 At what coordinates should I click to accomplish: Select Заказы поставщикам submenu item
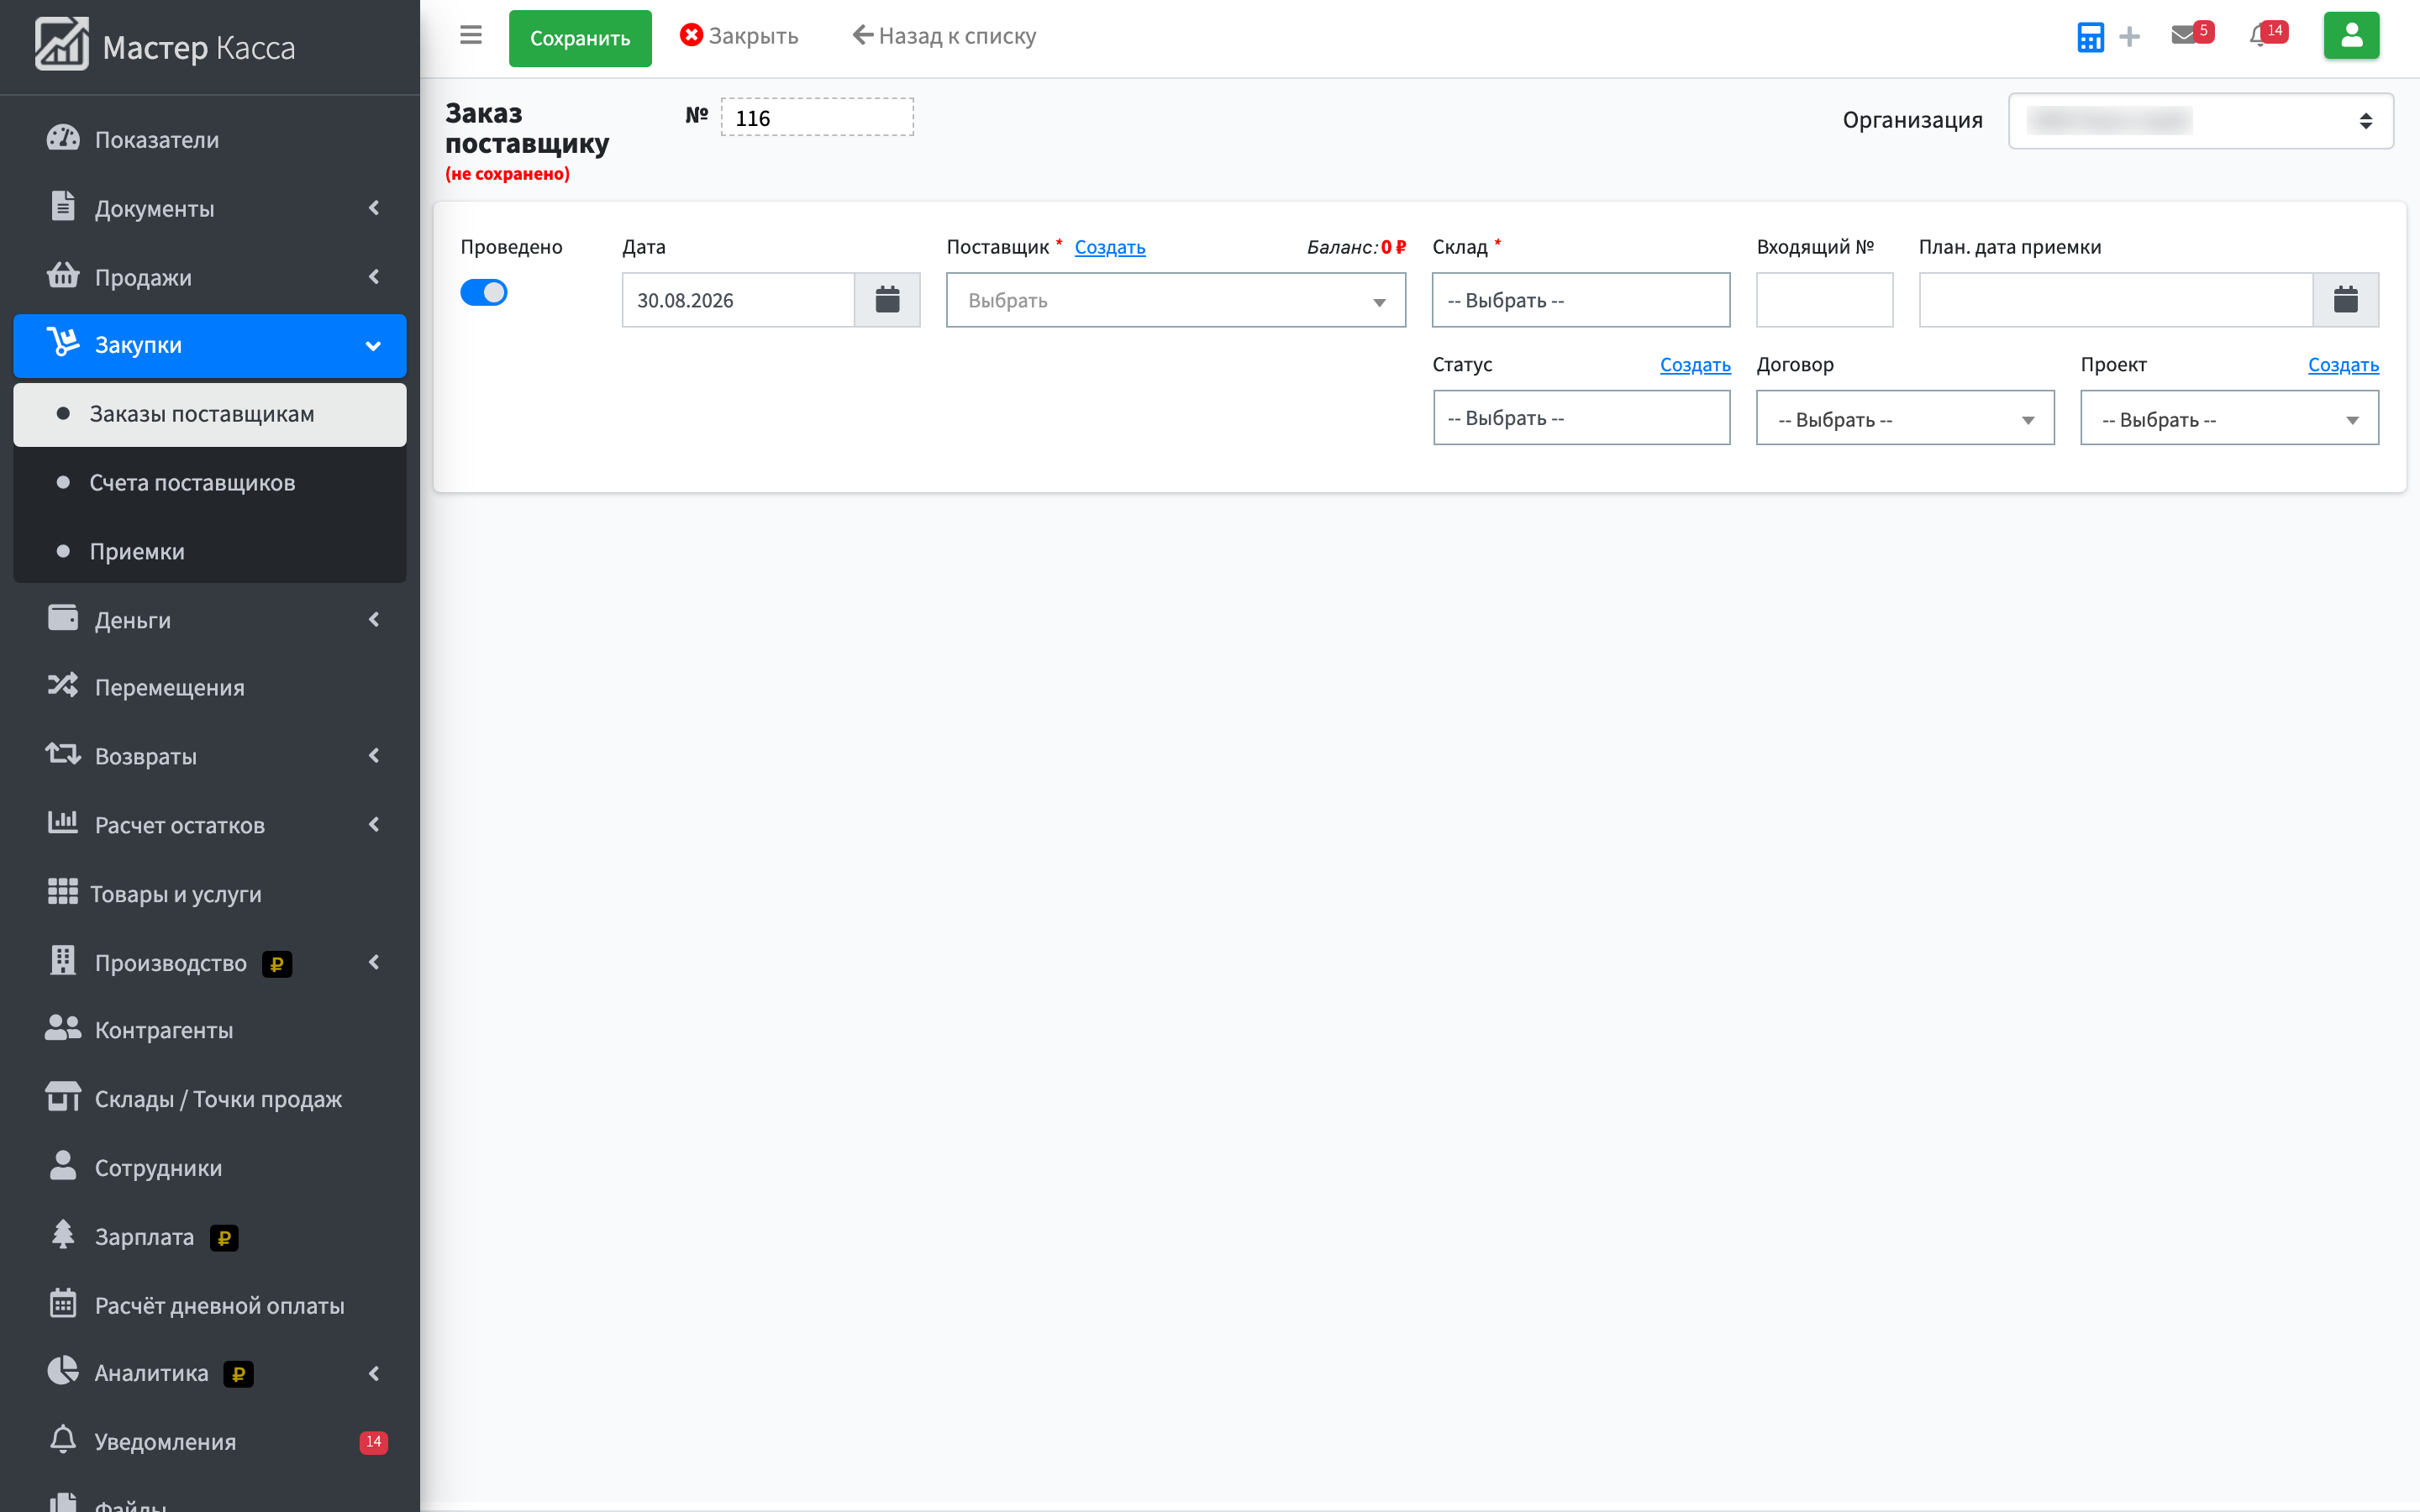click(210, 414)
